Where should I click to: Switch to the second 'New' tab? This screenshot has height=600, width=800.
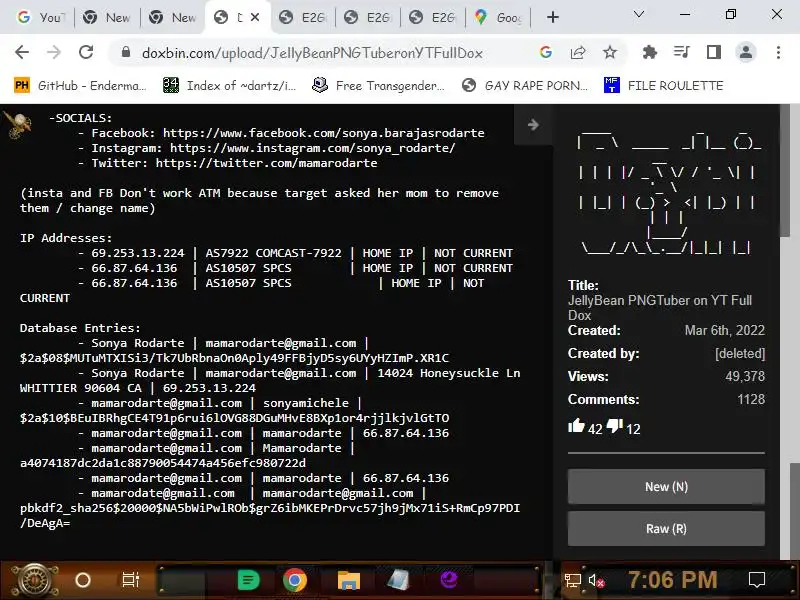[172, 17]
